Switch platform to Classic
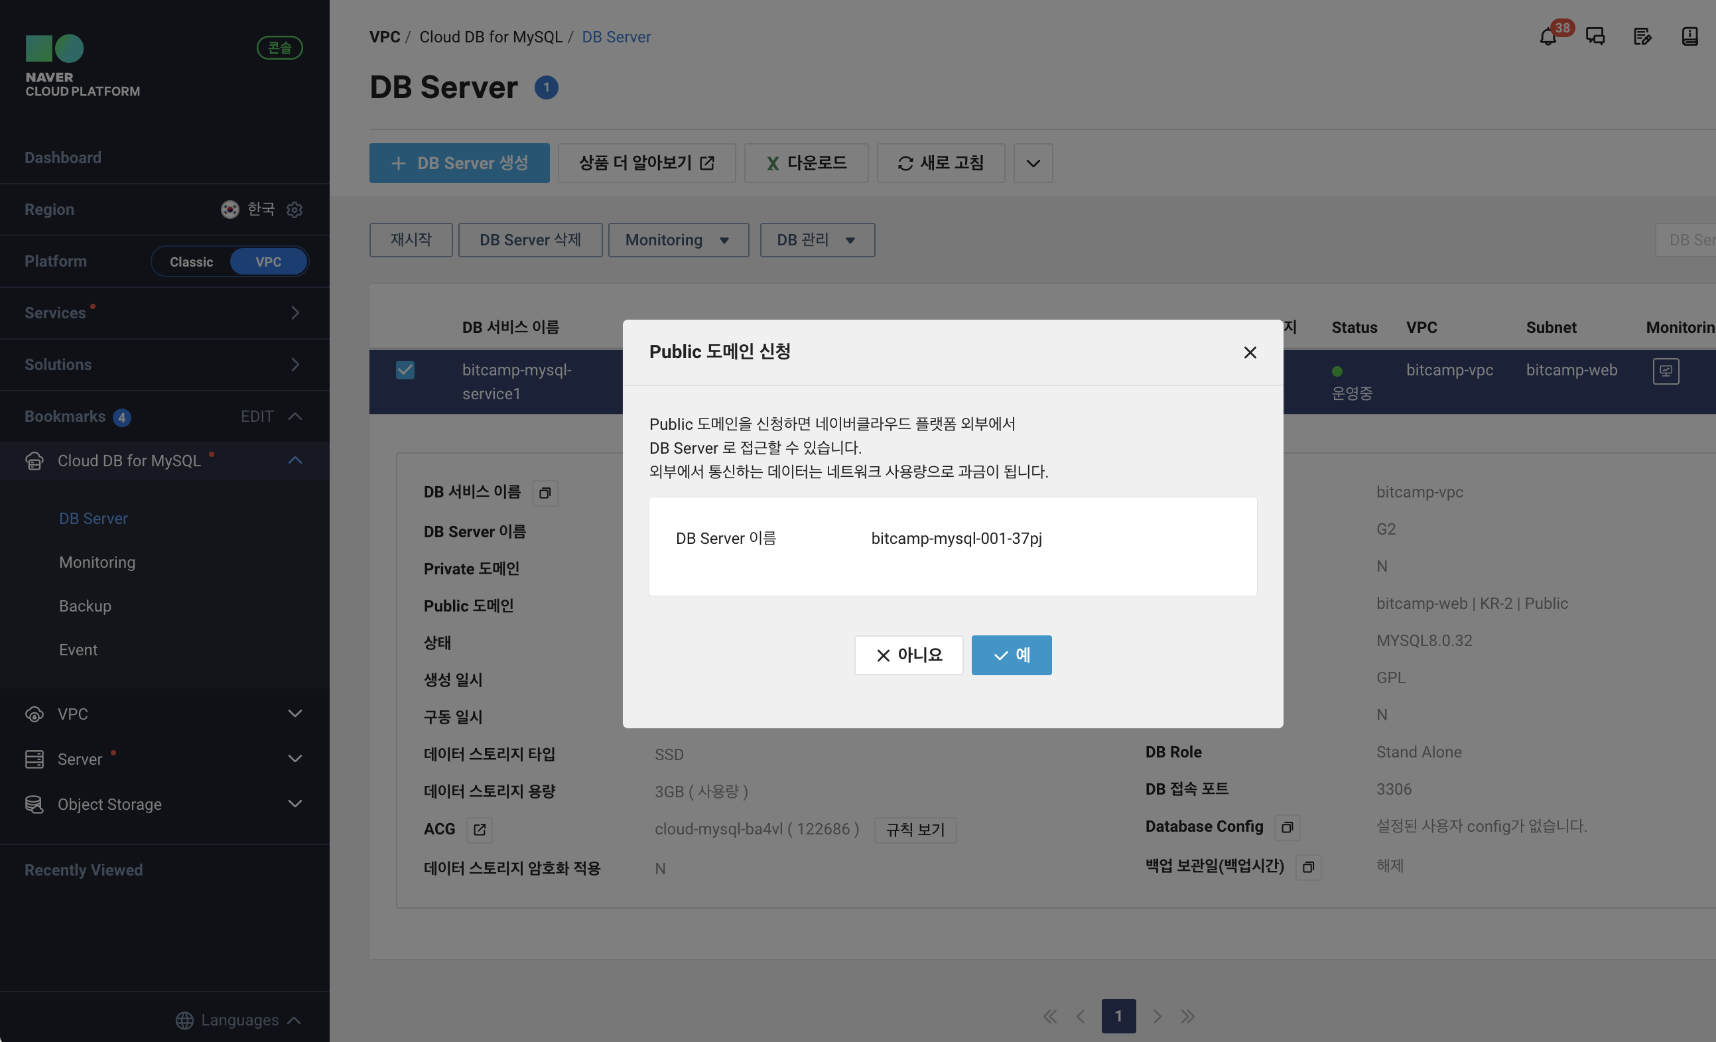1716x1042 pixels. [x=191, y=262]
